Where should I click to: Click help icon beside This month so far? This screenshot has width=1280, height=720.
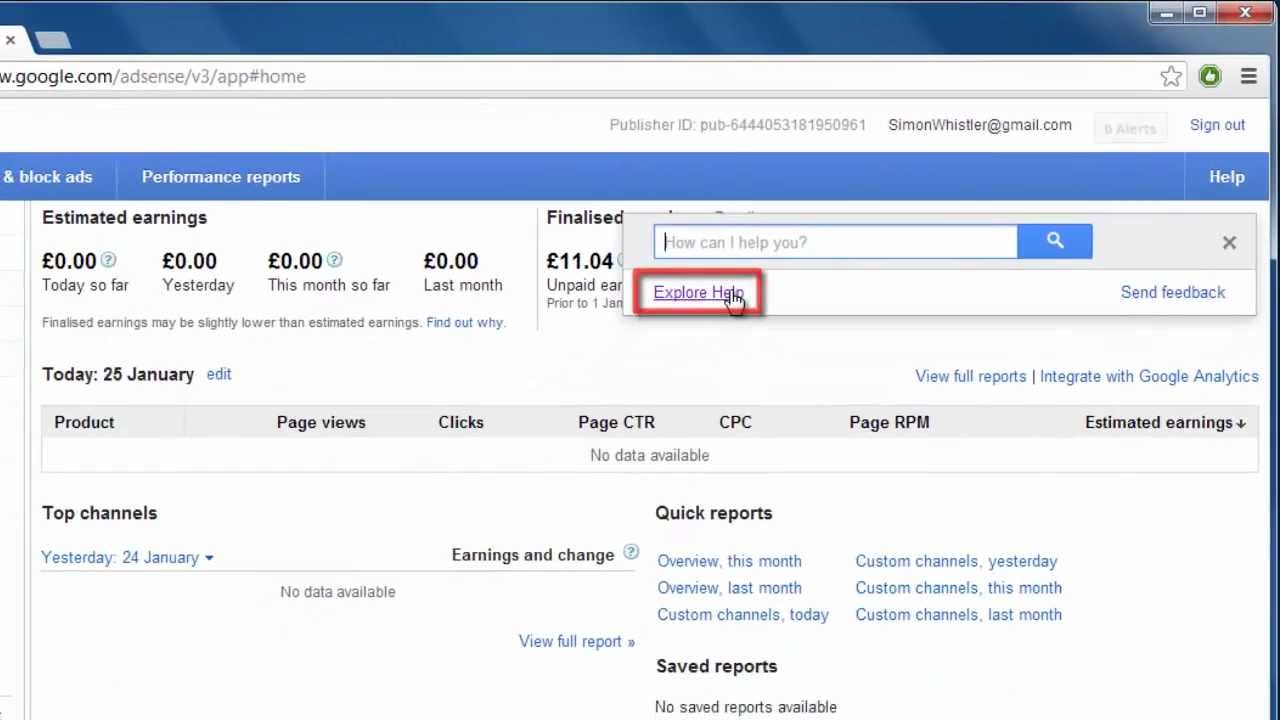click(x=334, y=260)
